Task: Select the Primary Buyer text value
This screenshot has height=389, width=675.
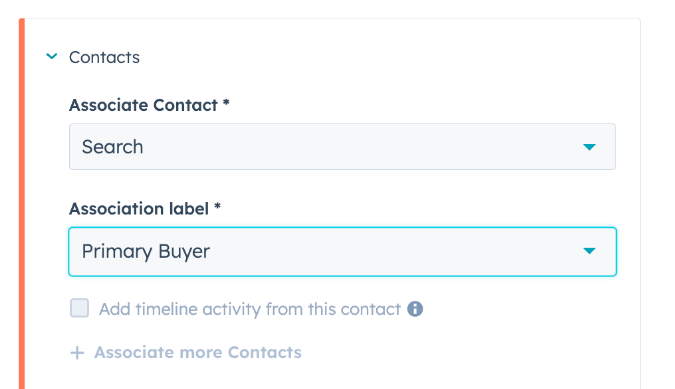Action: [x=146, y=251]
